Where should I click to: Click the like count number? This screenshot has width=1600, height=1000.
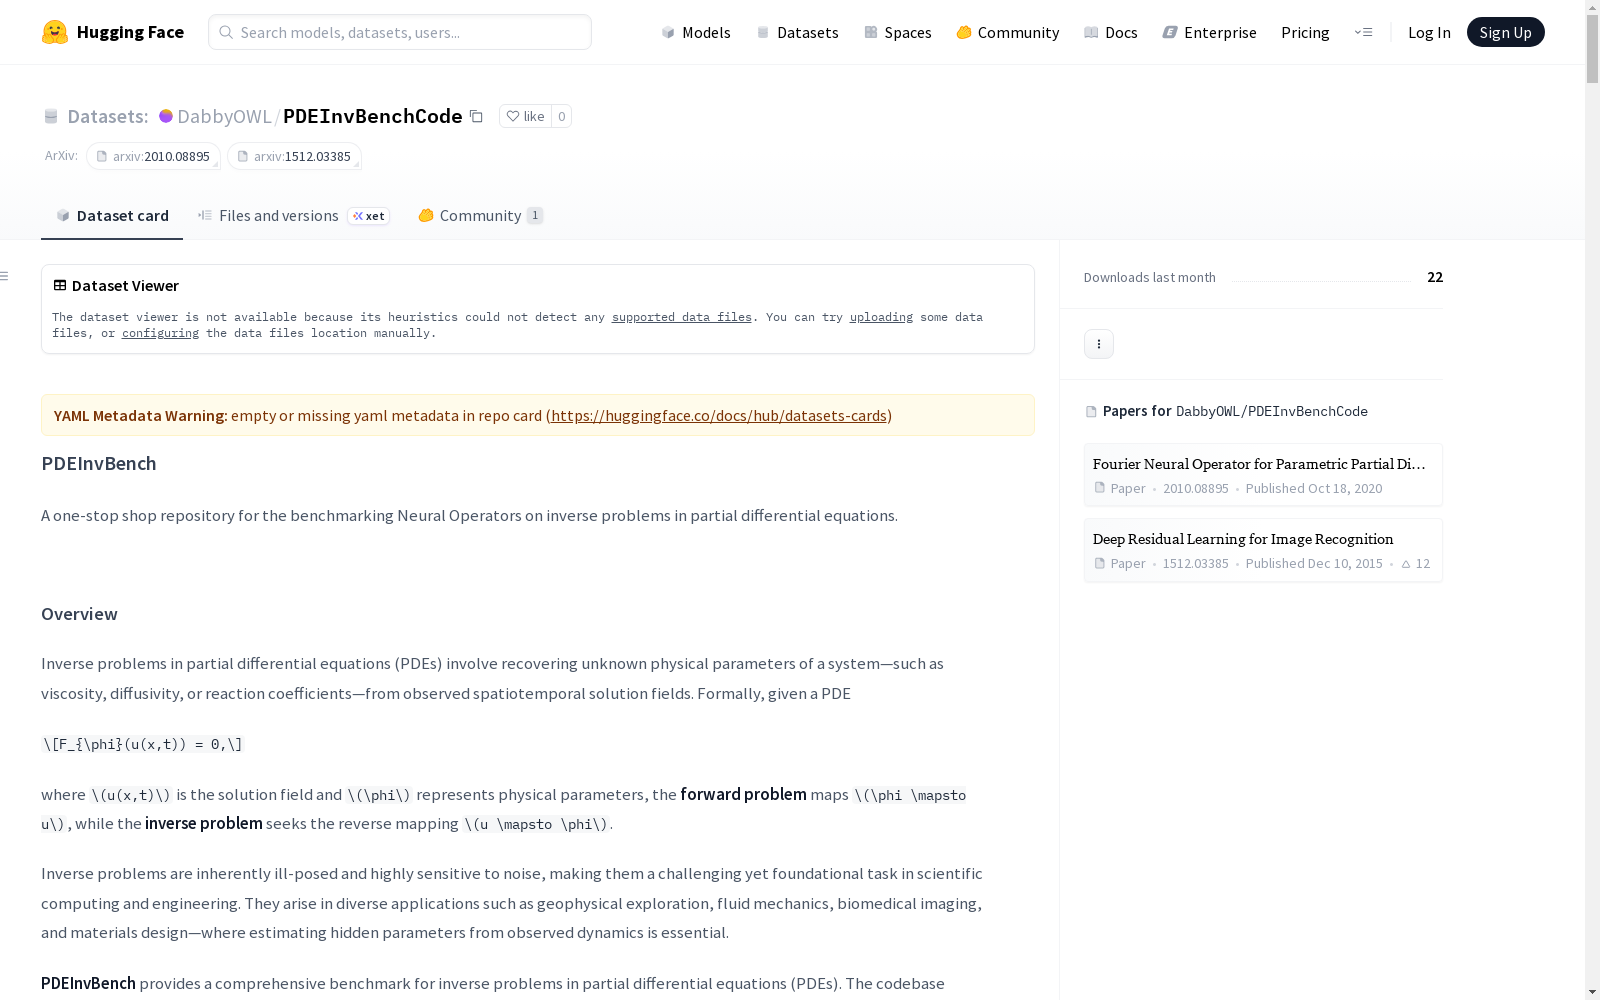point(562,116)
